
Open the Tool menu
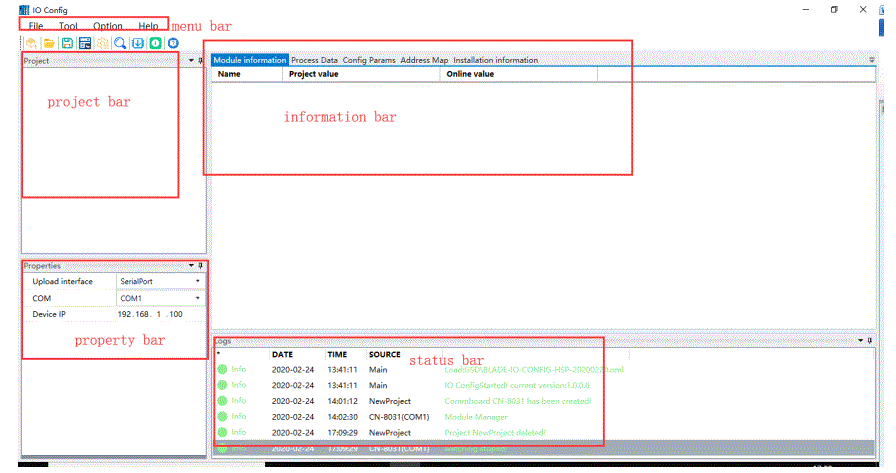(68, 26)
